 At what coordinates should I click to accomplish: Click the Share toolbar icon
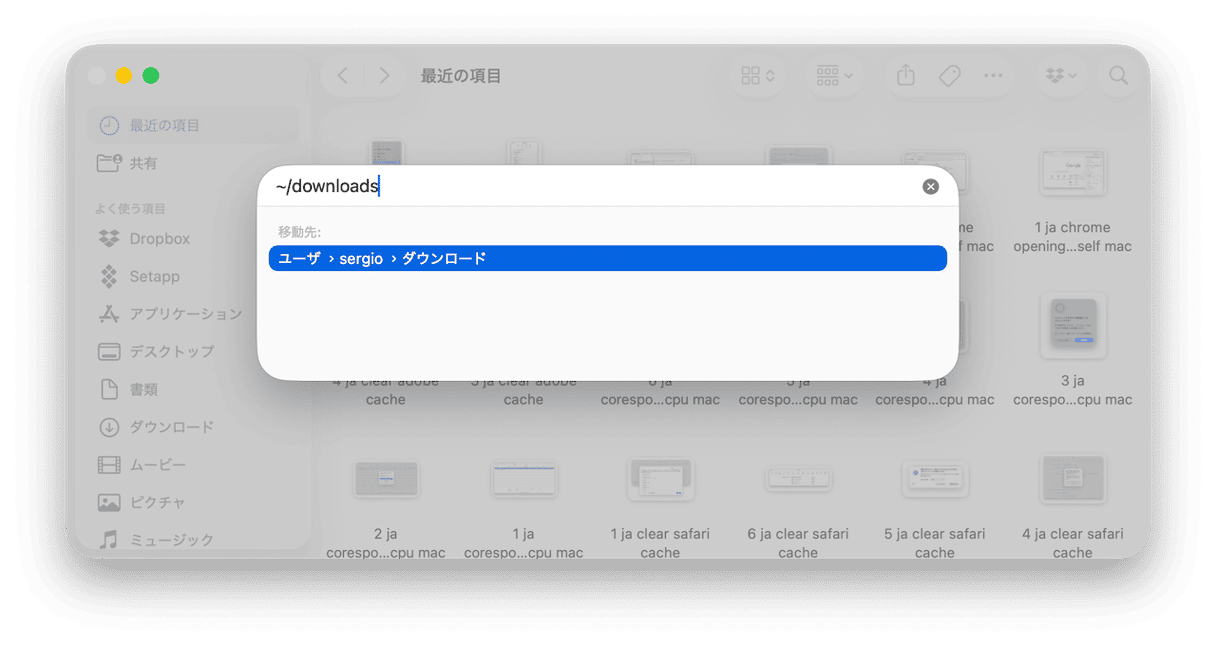coord(906,76)
